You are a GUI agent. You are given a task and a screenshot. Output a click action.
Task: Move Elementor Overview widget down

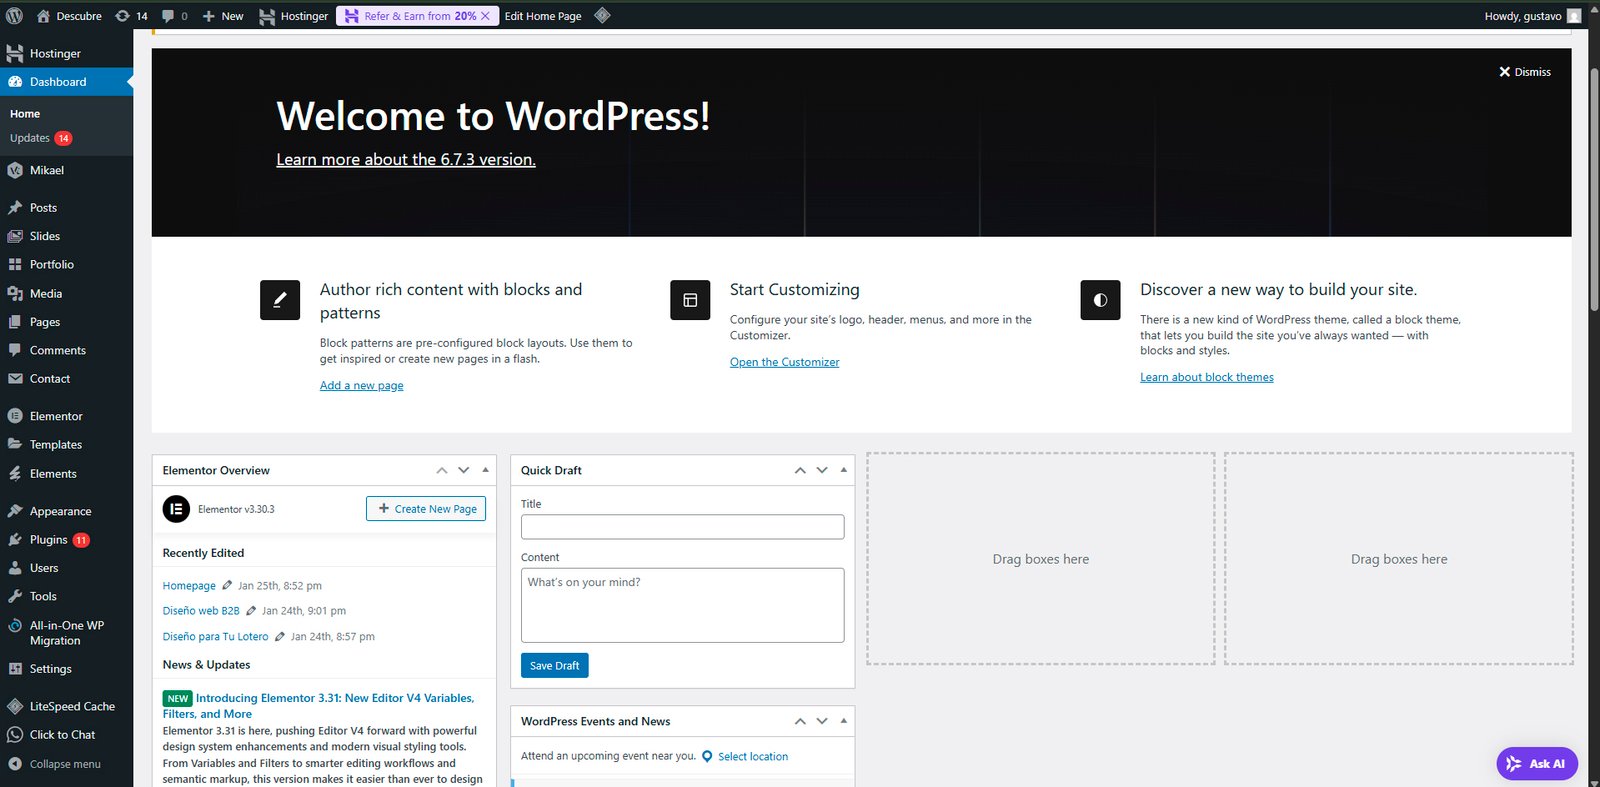point(464,470)
